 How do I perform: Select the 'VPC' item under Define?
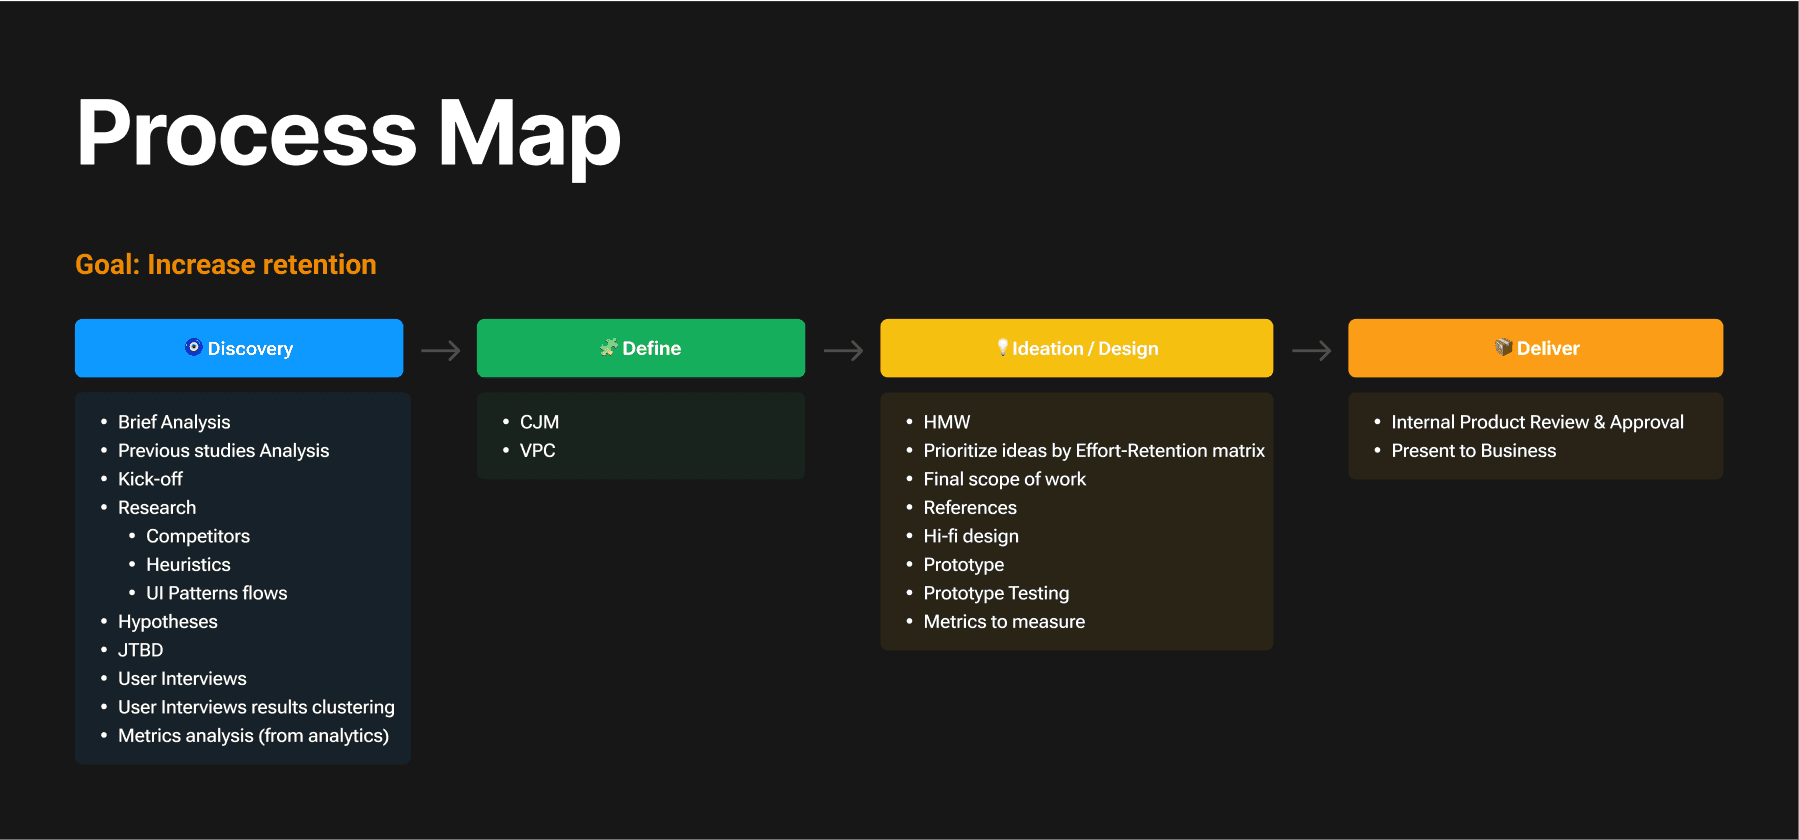pyautogui.click(x=537, y=450)
